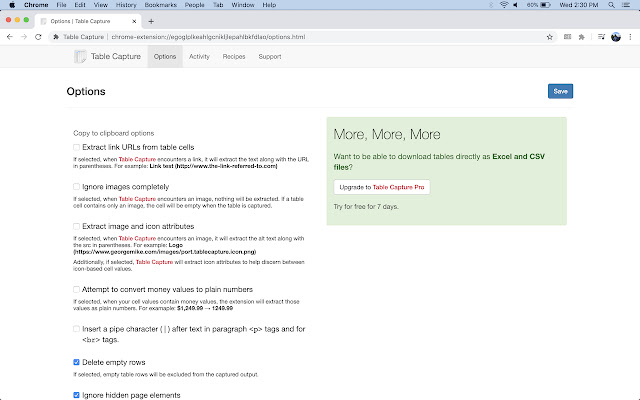Toggle Extract image and icon attributes
The height and width of the screenshot is (400, 640).
click(77, 226)
